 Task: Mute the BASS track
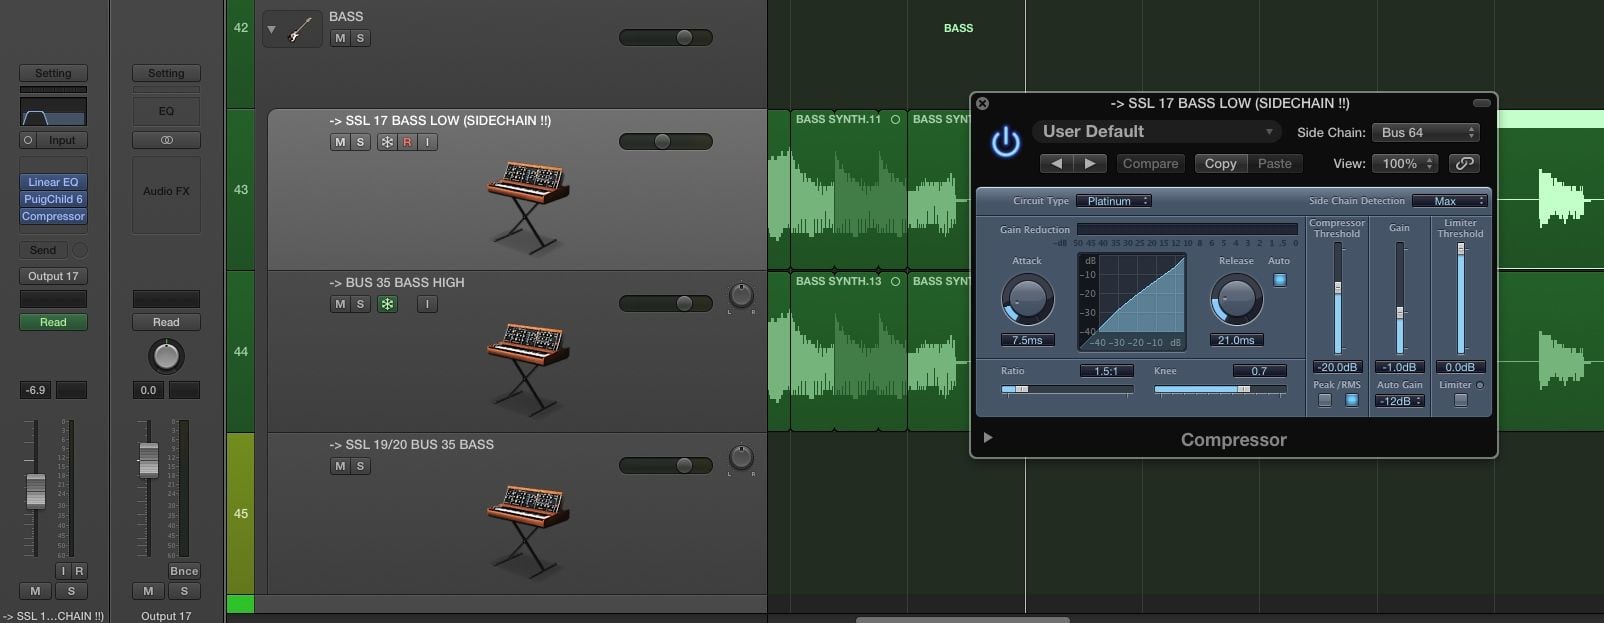[340, 38]
